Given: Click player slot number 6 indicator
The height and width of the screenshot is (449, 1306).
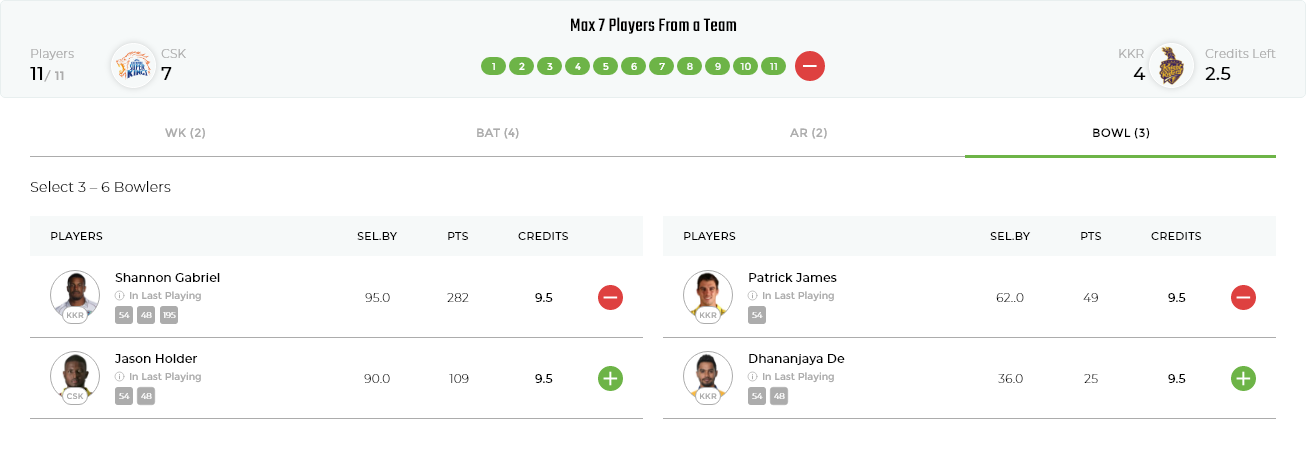Looking at the screenshot, I should point(632,67).
